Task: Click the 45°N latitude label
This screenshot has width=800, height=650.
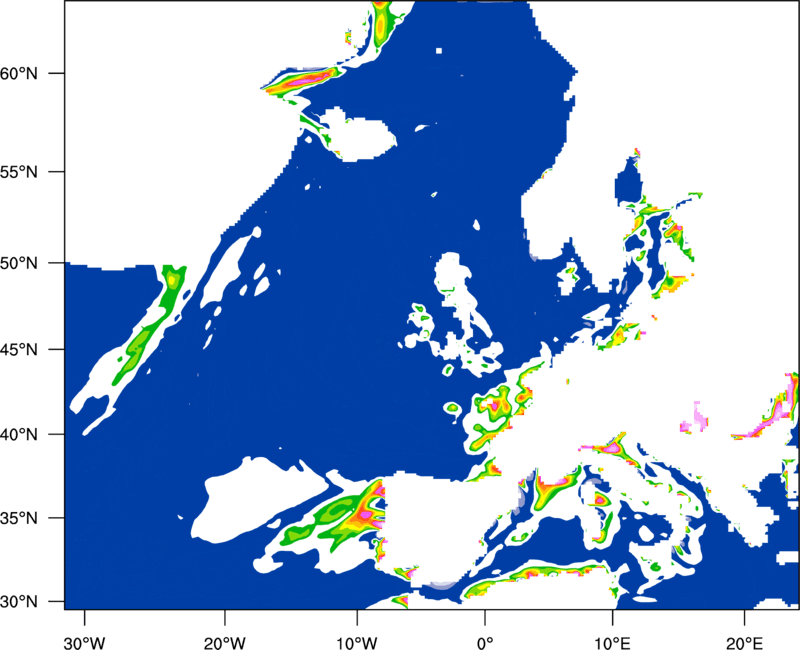Action: pos(19,349)
